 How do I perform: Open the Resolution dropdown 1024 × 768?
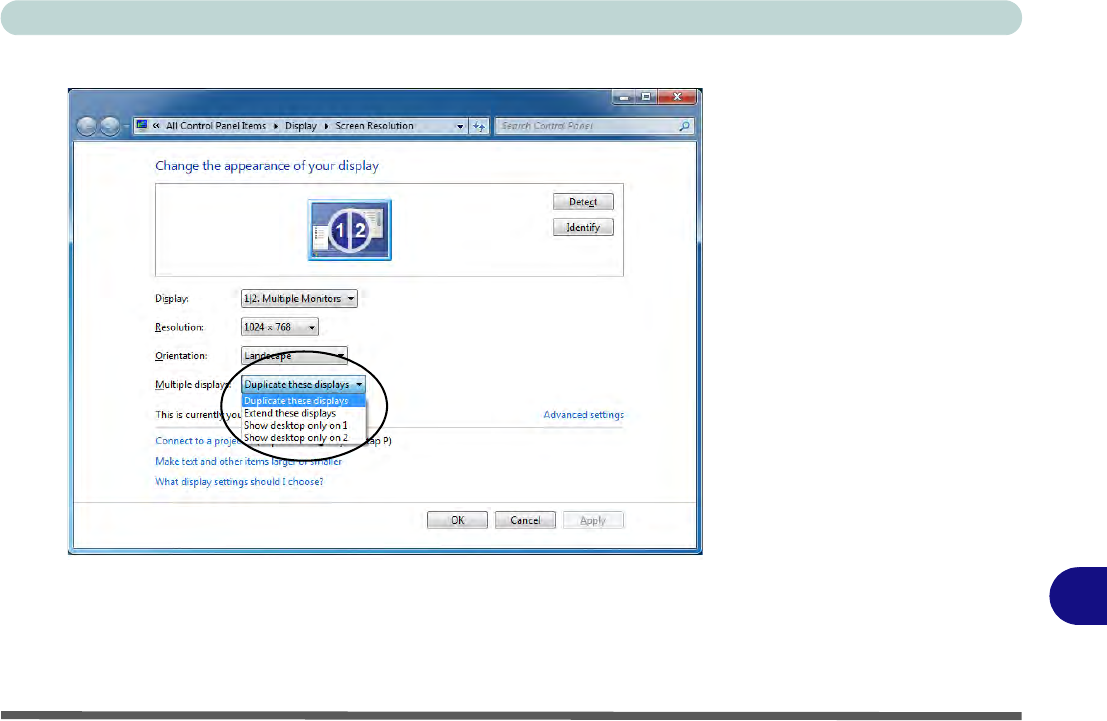[x=280, y=327]
